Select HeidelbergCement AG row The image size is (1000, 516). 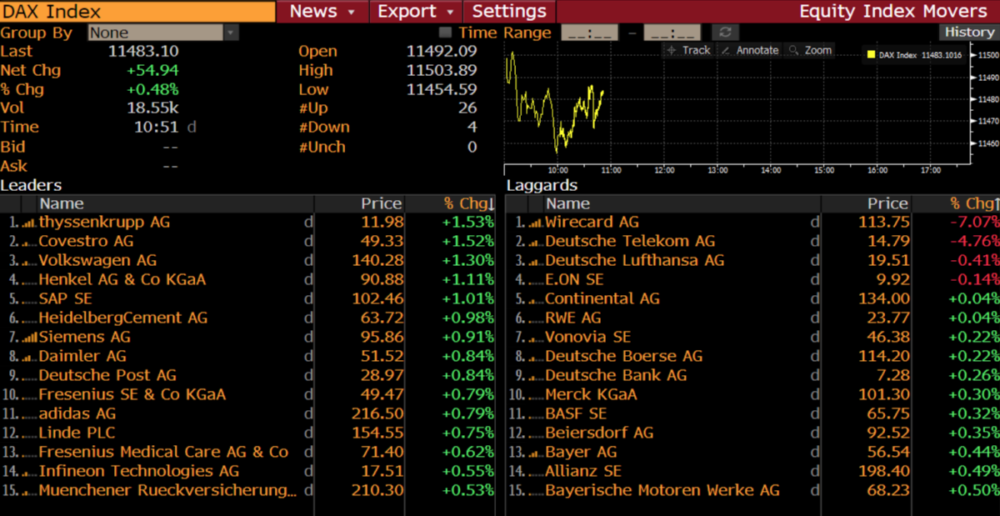click(x=248, y=318)
